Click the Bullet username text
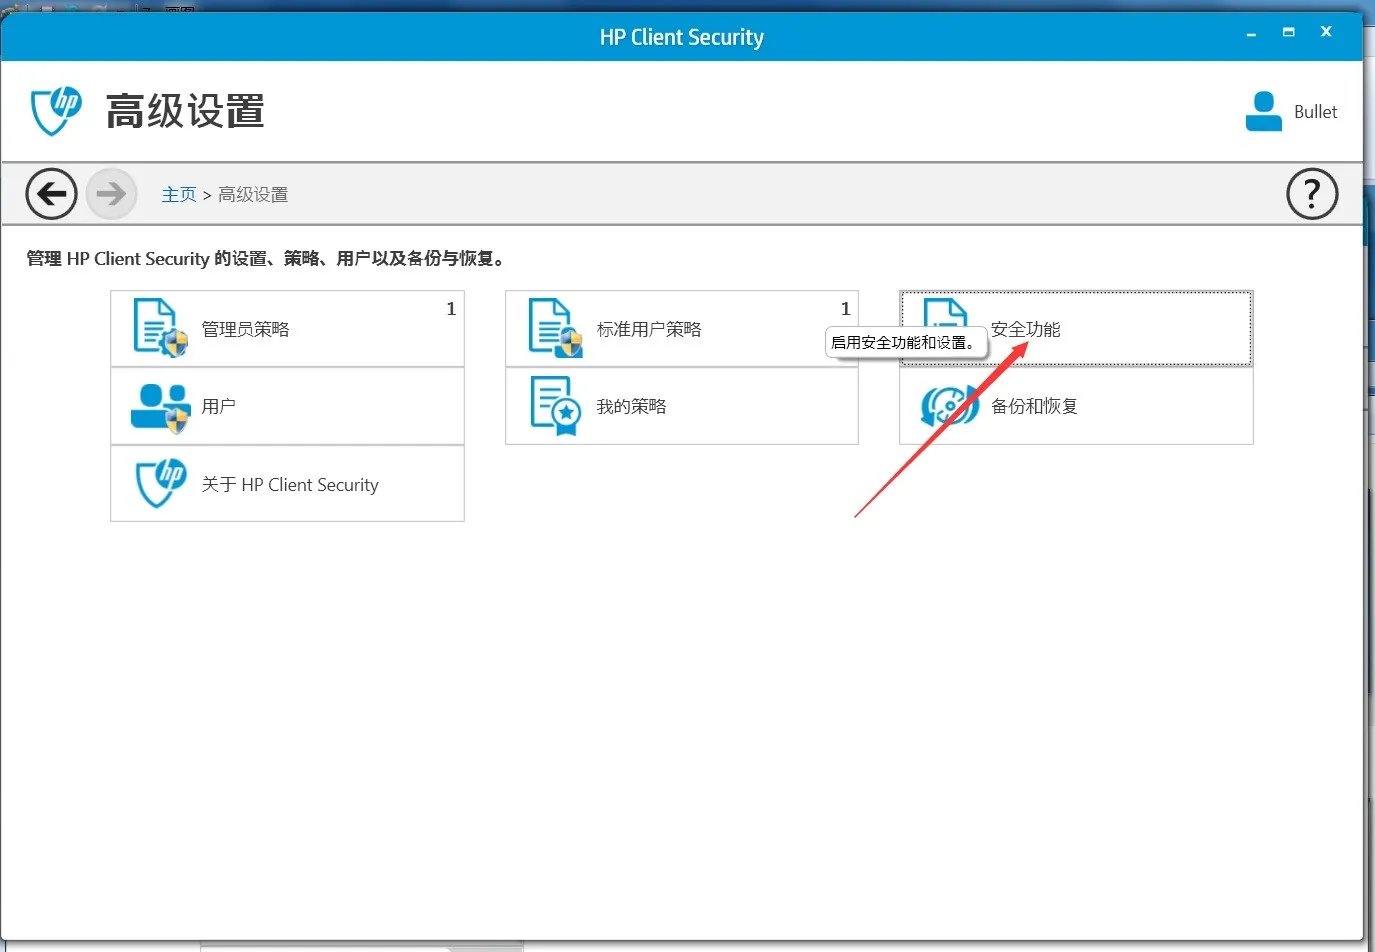1375x952 pixels. coord(1315,112)
